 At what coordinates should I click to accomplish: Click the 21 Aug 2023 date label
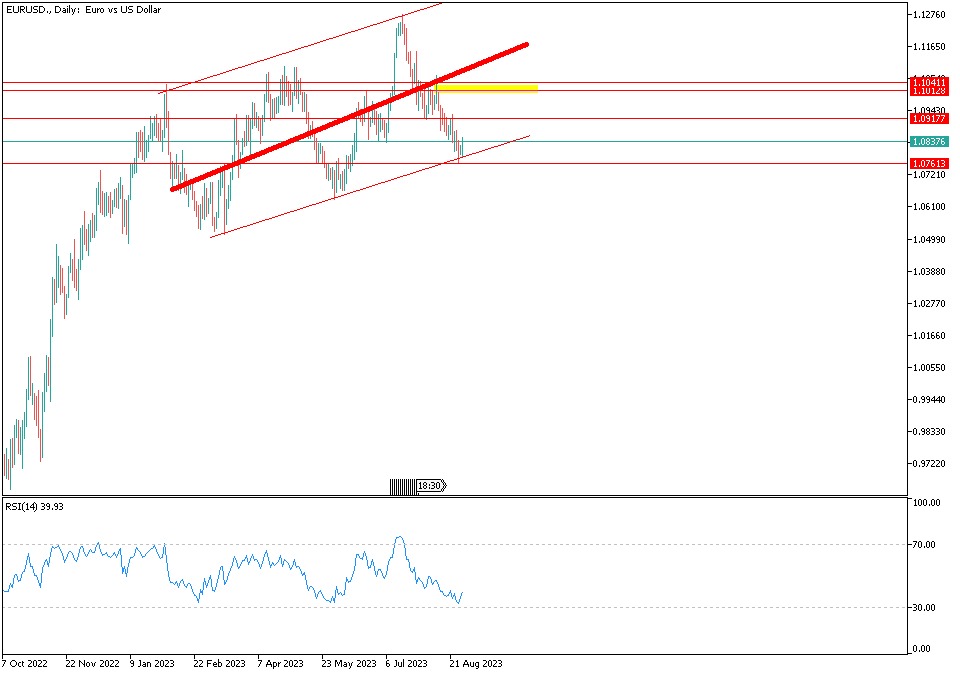(475, 663)
